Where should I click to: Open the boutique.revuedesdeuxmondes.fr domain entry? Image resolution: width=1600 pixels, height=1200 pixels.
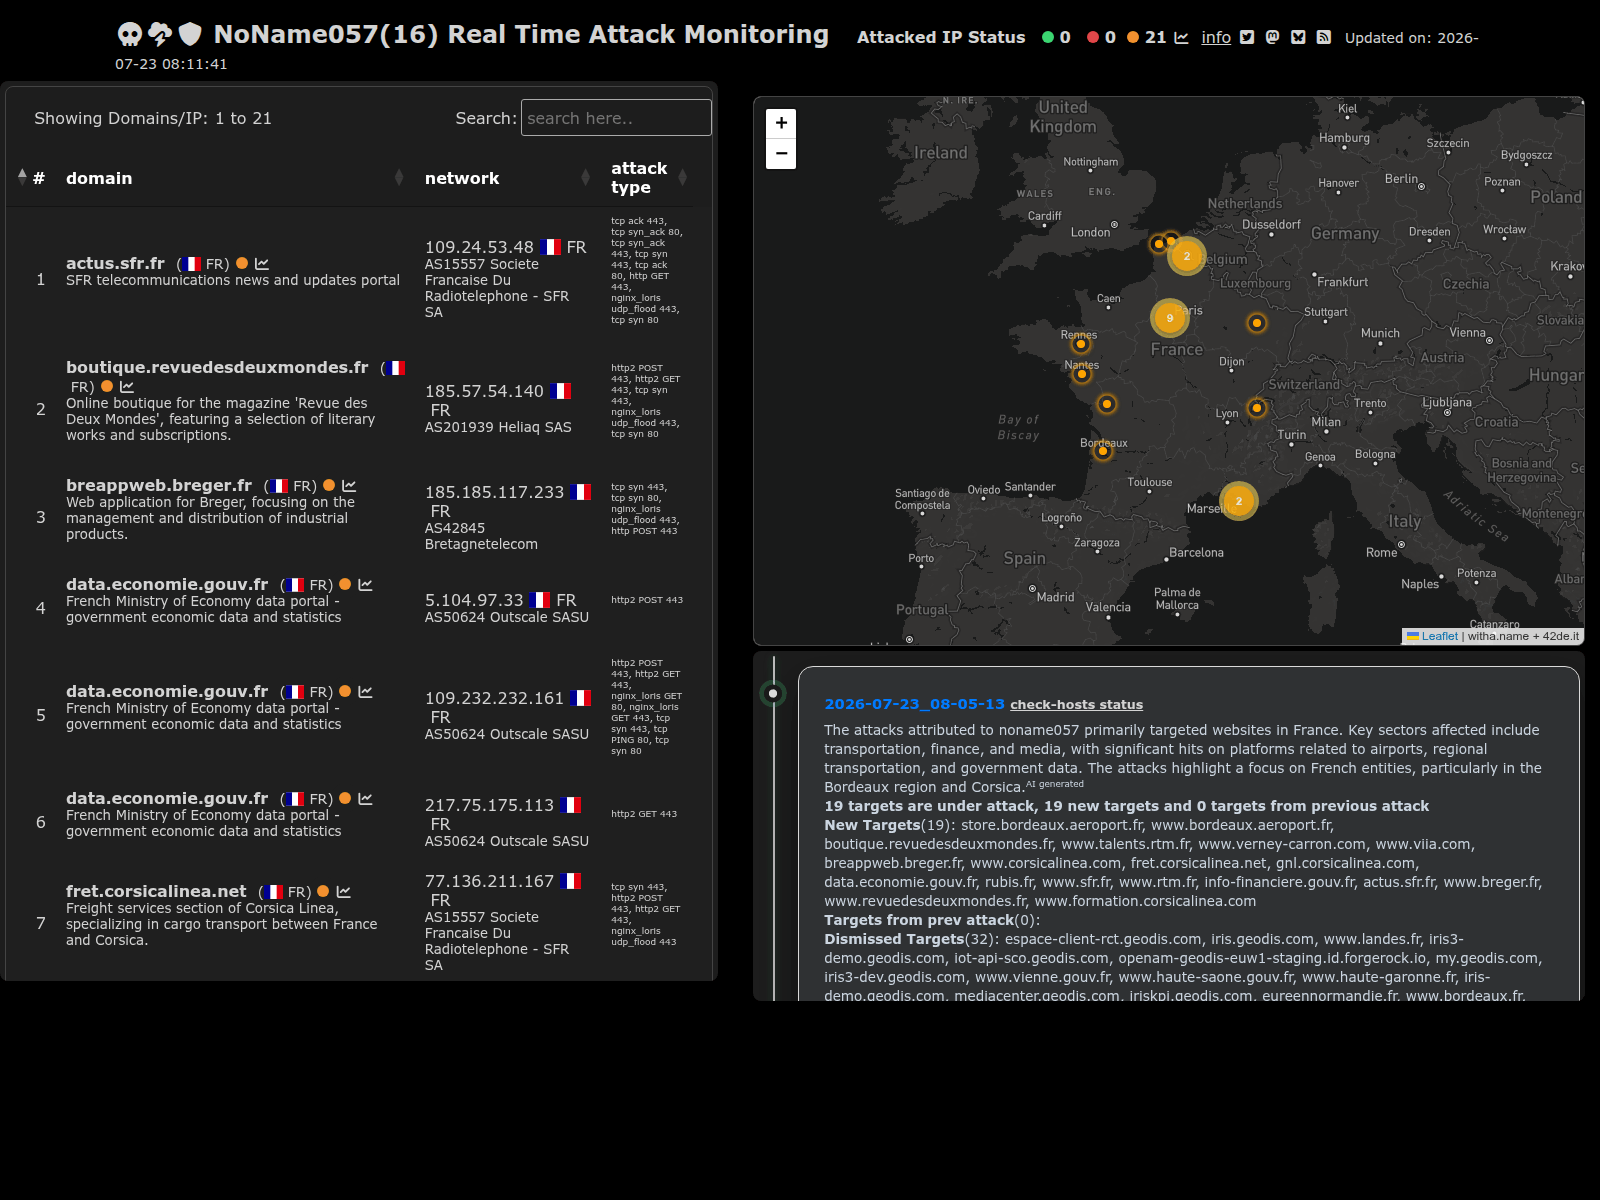[x=217, y=368]
